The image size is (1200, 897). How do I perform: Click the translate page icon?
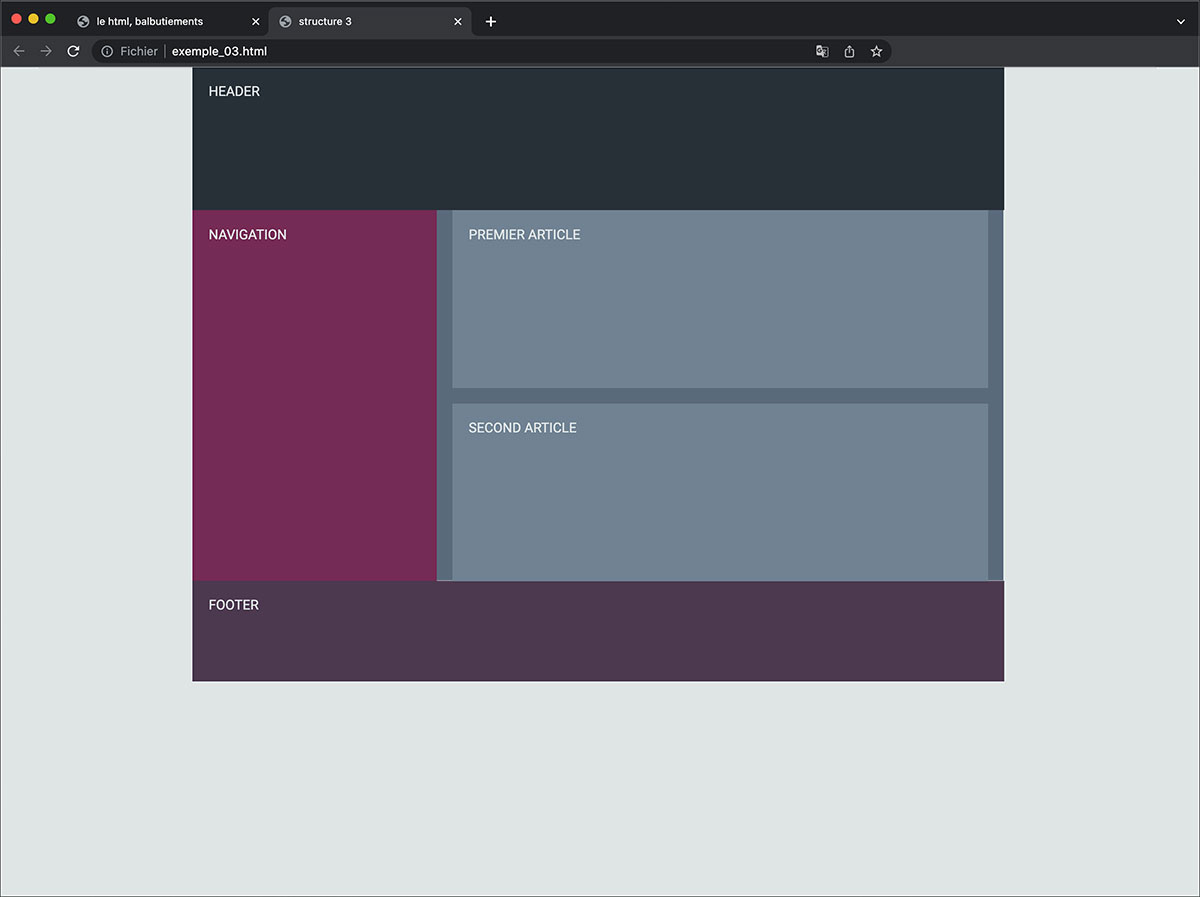click(x=822, y=51)
